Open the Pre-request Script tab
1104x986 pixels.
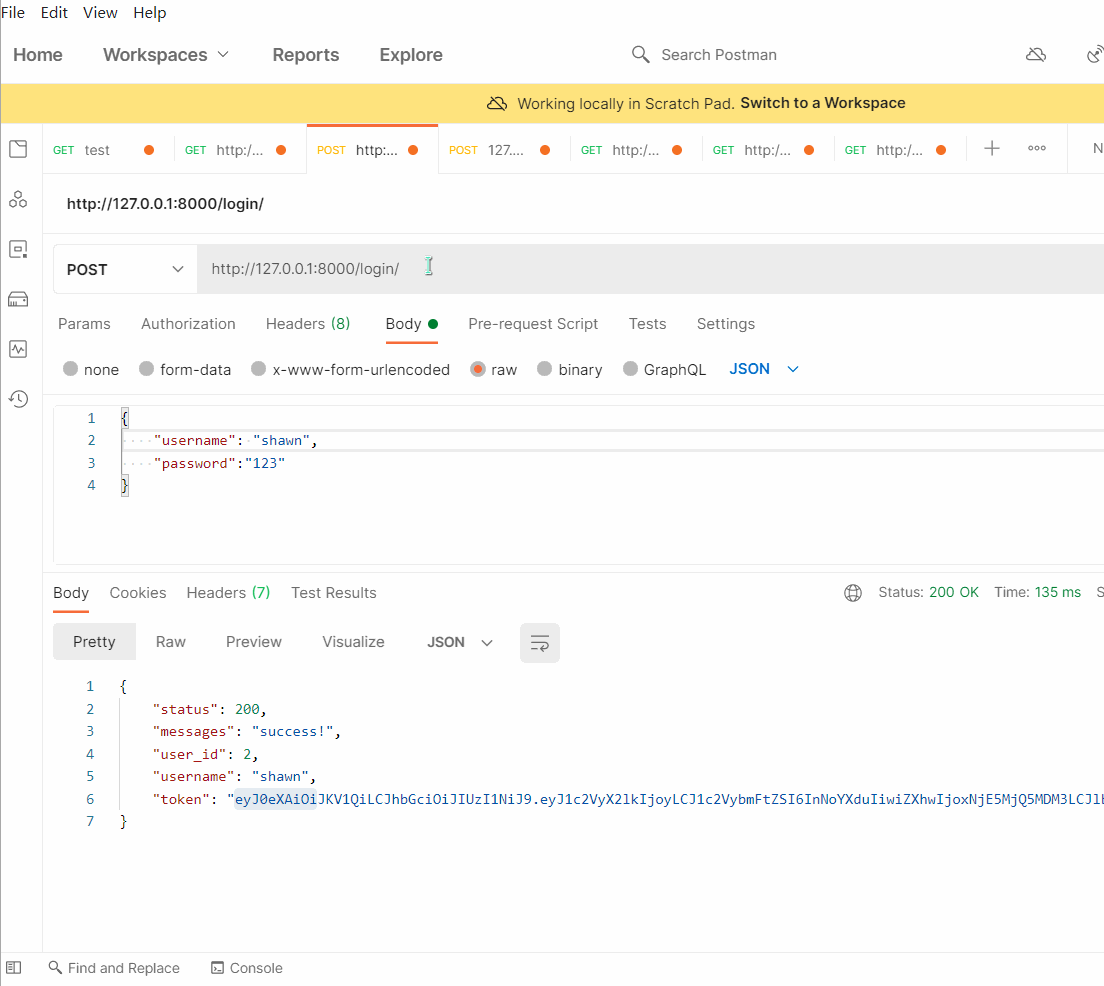click(x=532, y=324)
